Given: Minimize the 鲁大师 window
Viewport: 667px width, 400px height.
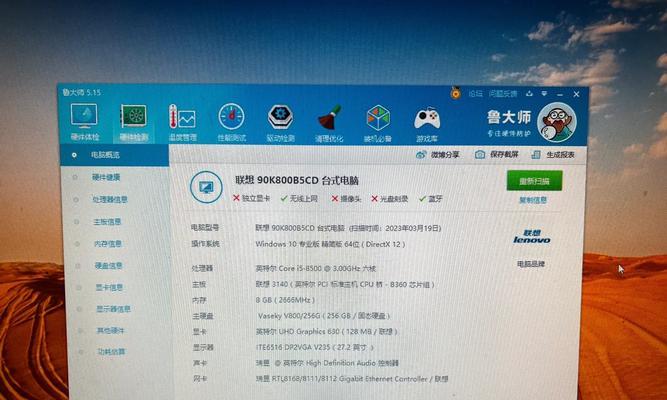Looking at the screenshot, I should [x=560, y=94].
